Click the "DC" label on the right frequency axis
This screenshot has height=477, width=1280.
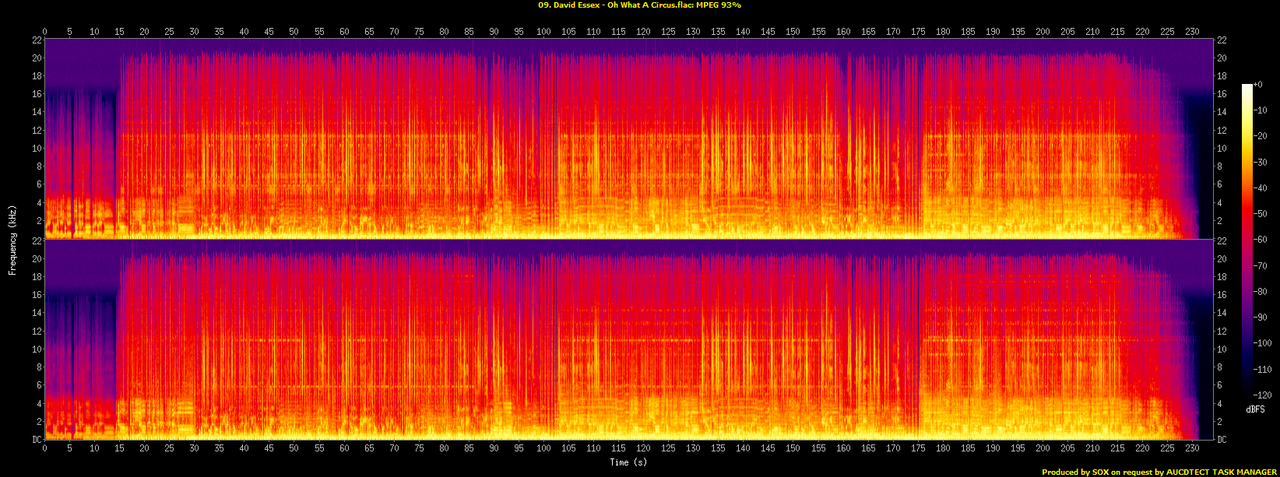(x=1220, y=440)
